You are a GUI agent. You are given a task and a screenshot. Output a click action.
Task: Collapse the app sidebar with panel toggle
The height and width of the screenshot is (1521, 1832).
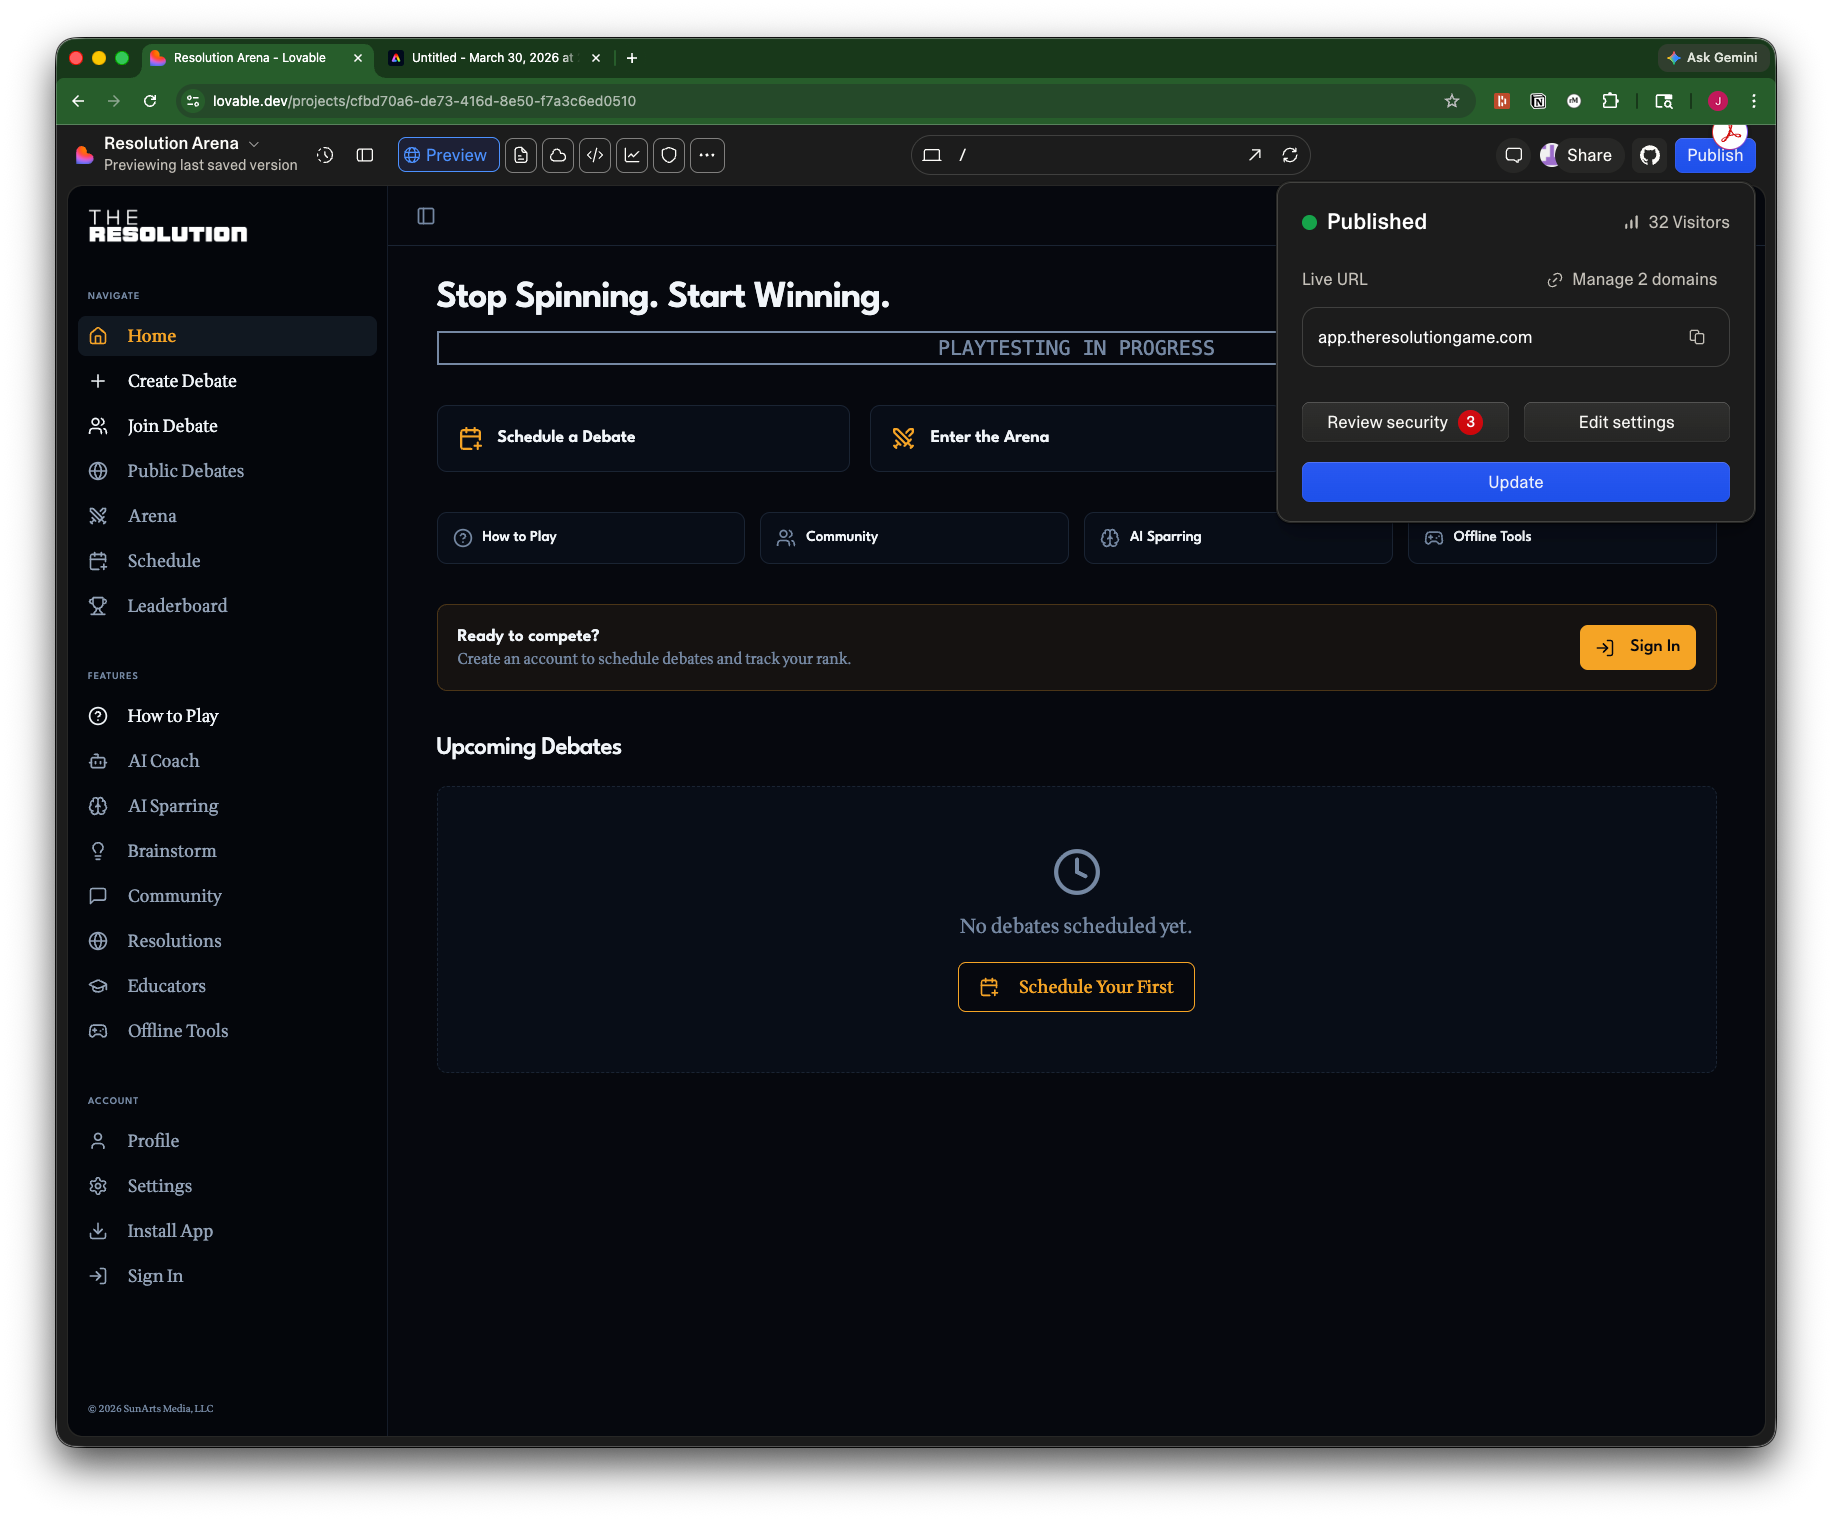[426, 216]
